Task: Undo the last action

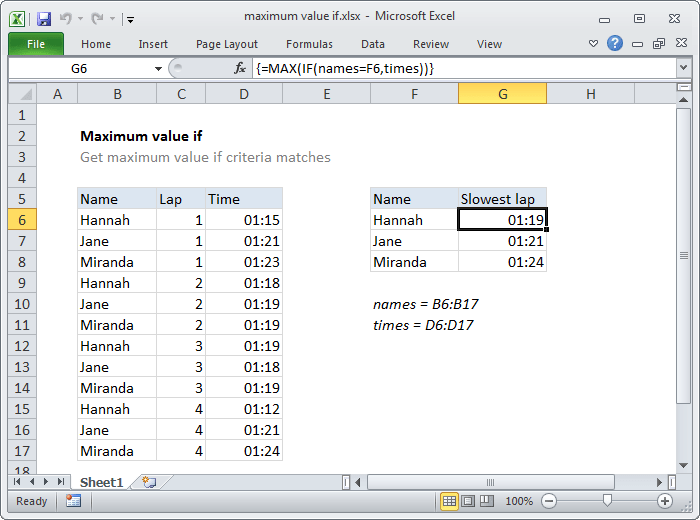Action: (66, 19)
